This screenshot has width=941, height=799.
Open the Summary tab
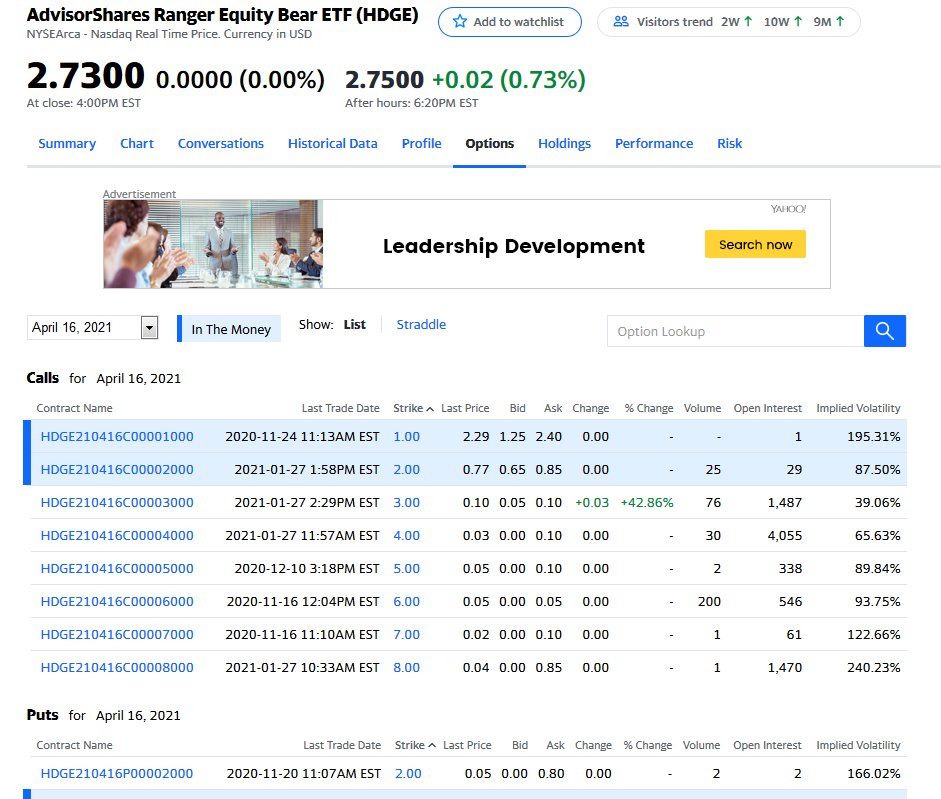click(x=67, y=143)
